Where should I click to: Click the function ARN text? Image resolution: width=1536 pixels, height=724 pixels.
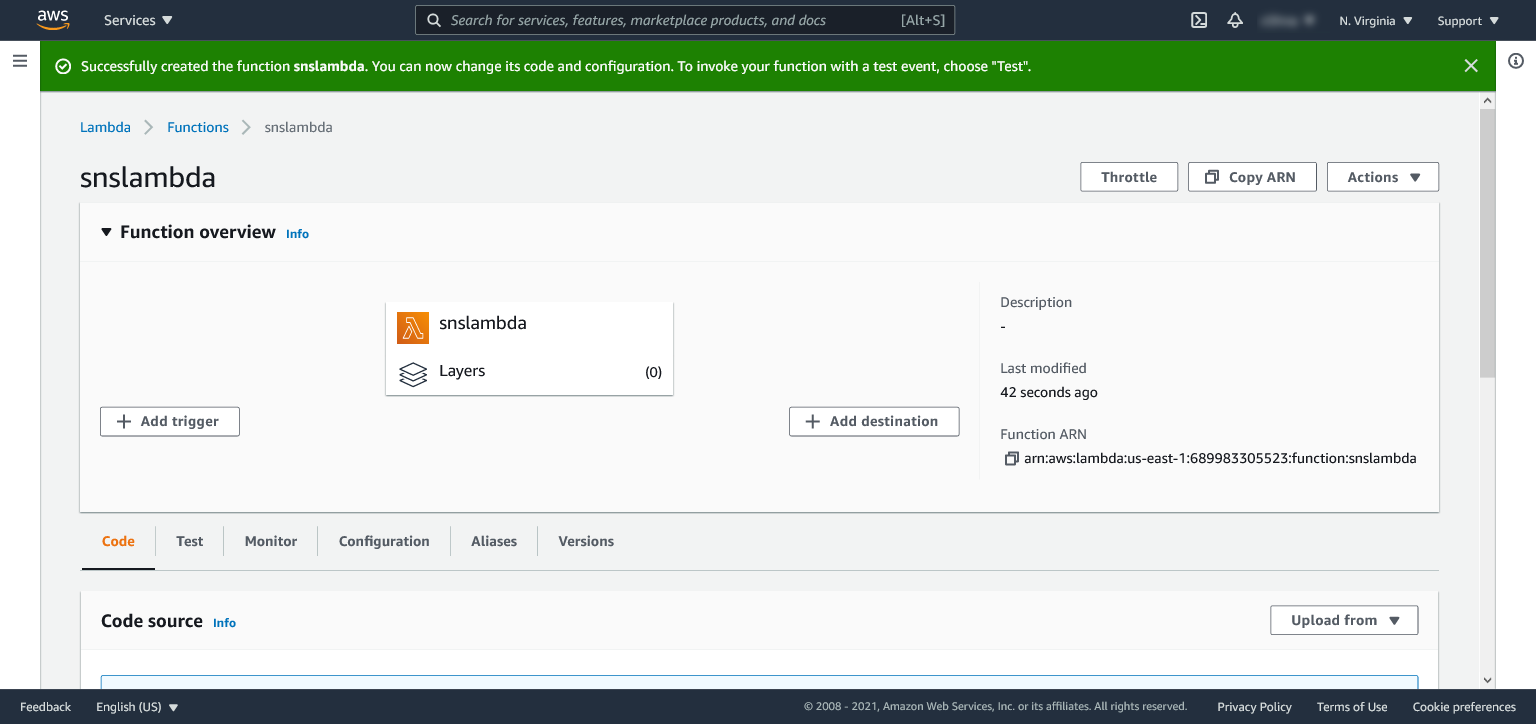[x=1220, y=459]
